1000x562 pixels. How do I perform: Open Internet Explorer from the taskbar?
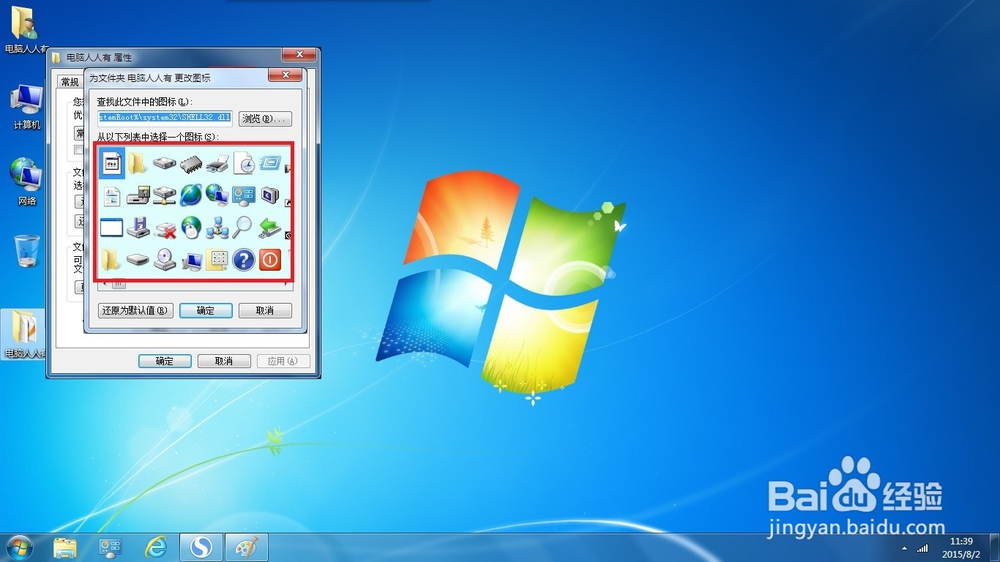pos(156,547)
